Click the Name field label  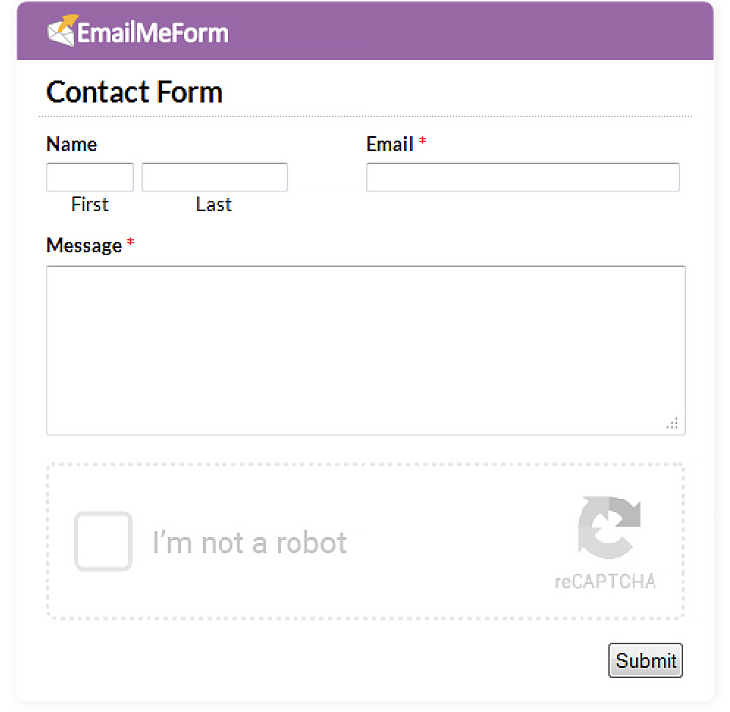click(72, 144)
